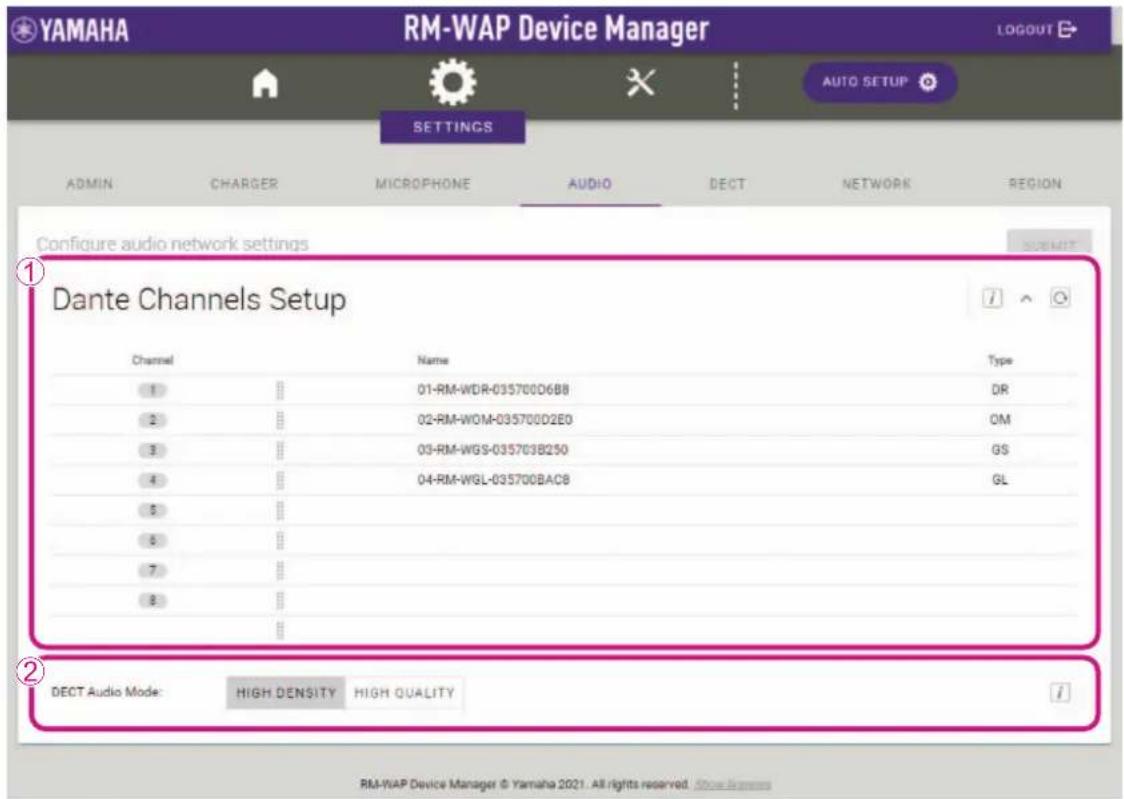Go to the Home icon
Viewport: 1124px width, 799px height.
pyautogui.click(x=265, y=83)
